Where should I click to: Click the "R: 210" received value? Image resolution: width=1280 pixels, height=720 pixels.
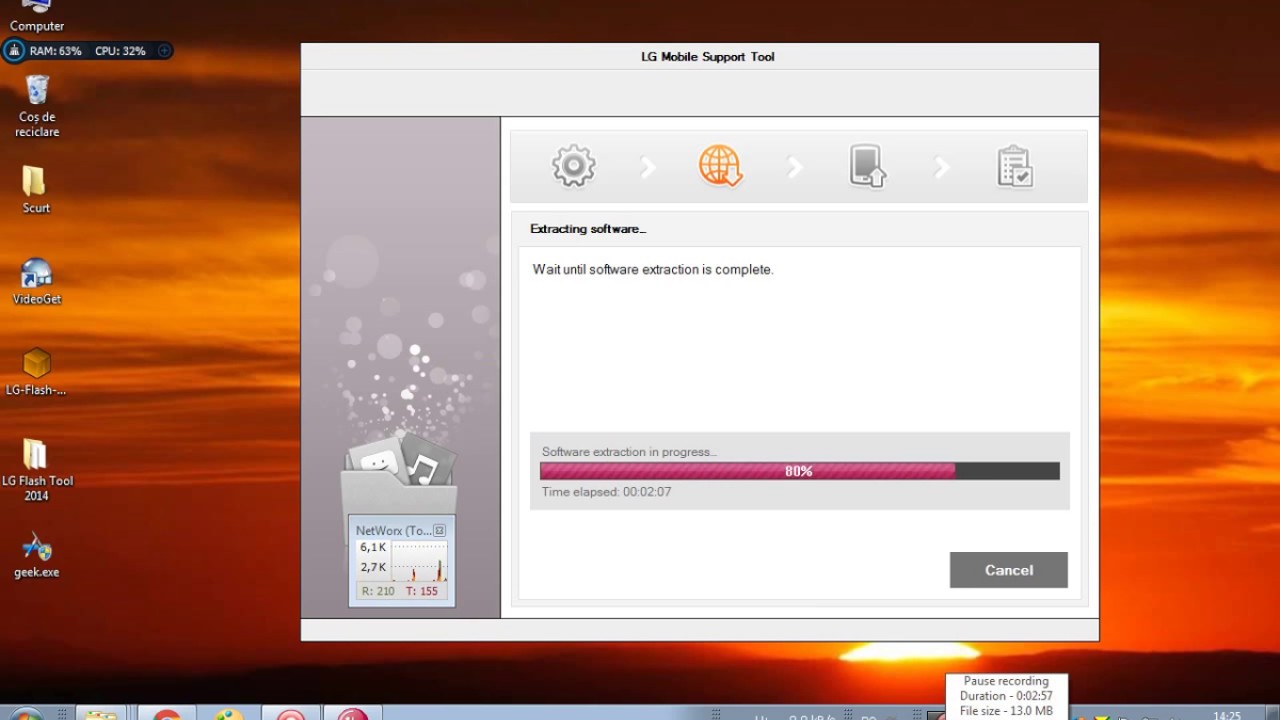pos(378,591)
